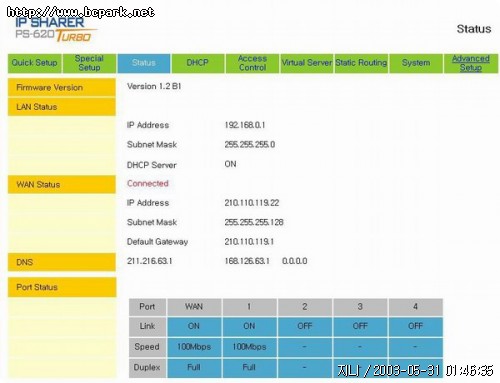Screen dimensions: 500x383
Task: Click the Status page title at top right
Action: tap(474, 29)
